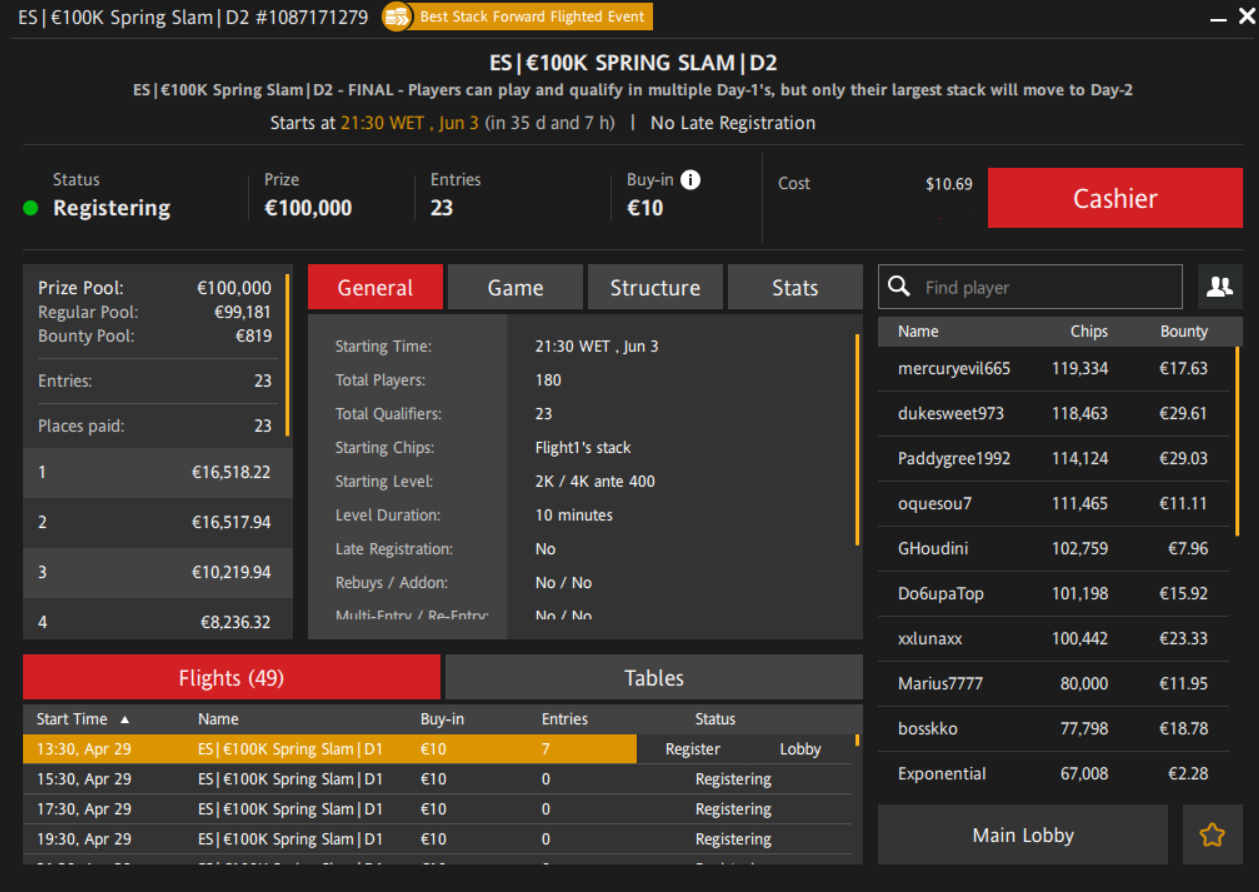The image size is (1259, 892).
Task: Go to Main Lobby
Action: [1022, 835]
